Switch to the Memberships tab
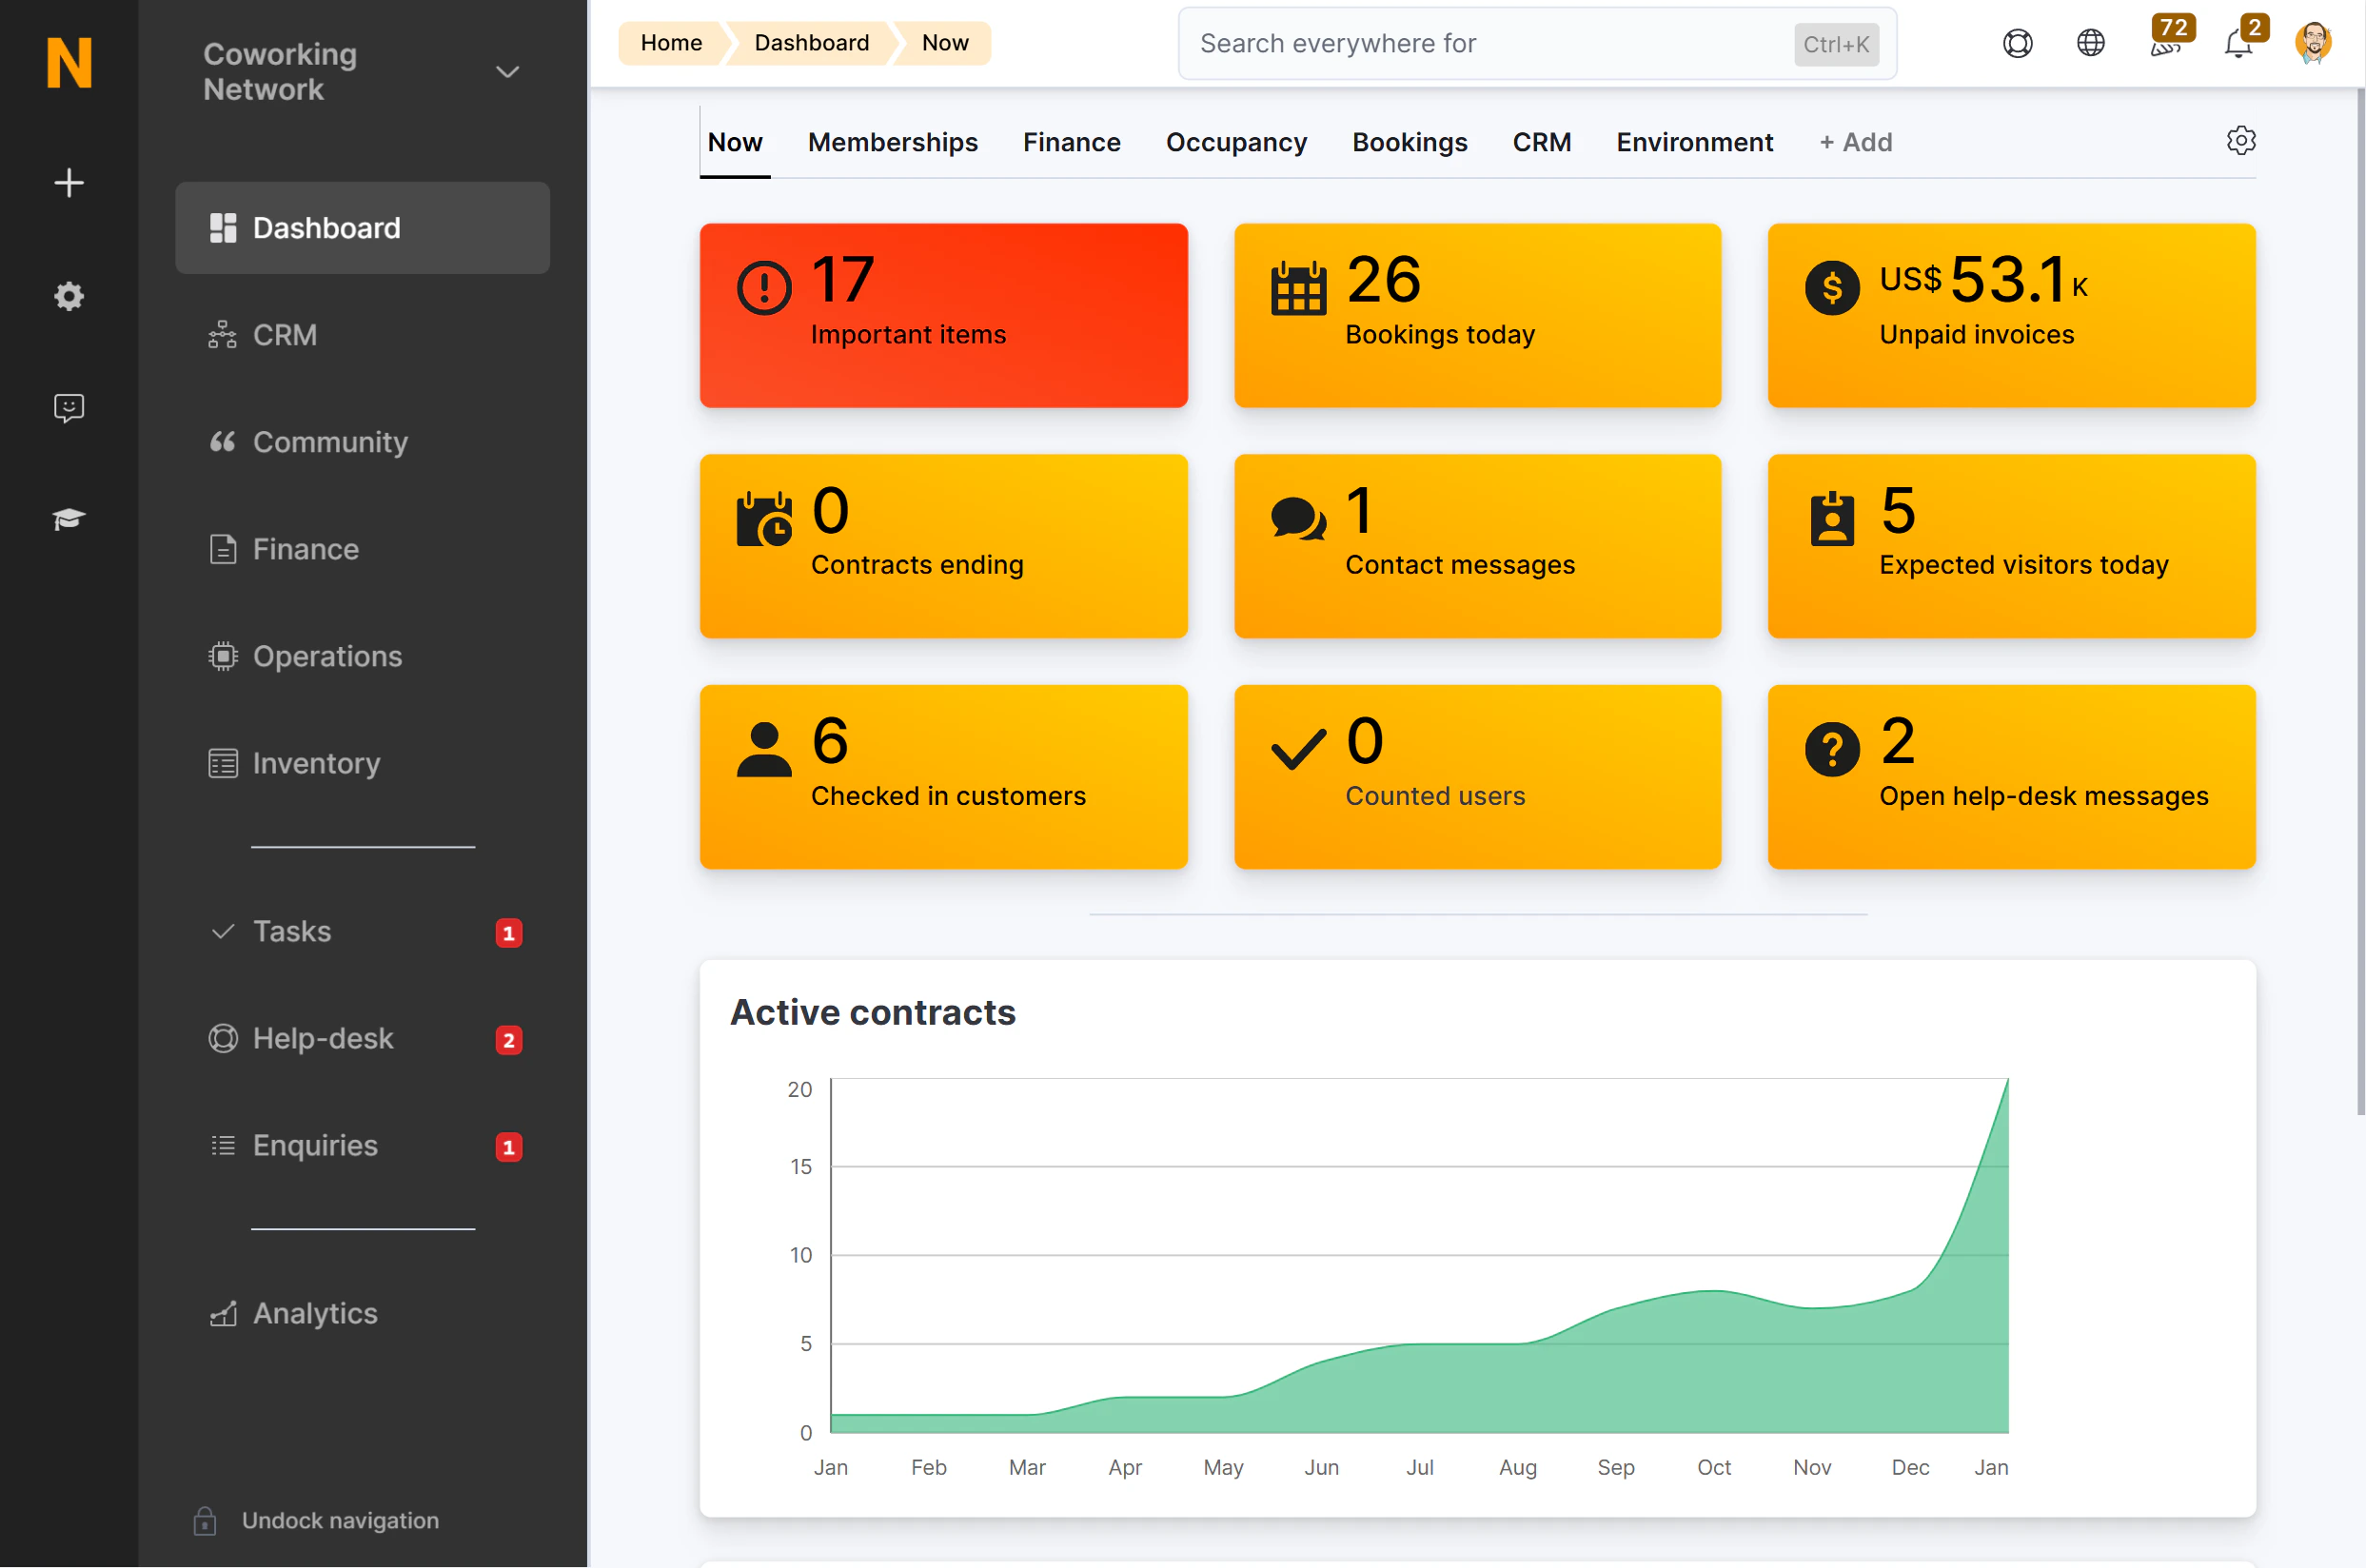Image resolution: width=2366 pixels, height=1568 pixels. coord(892,142)
